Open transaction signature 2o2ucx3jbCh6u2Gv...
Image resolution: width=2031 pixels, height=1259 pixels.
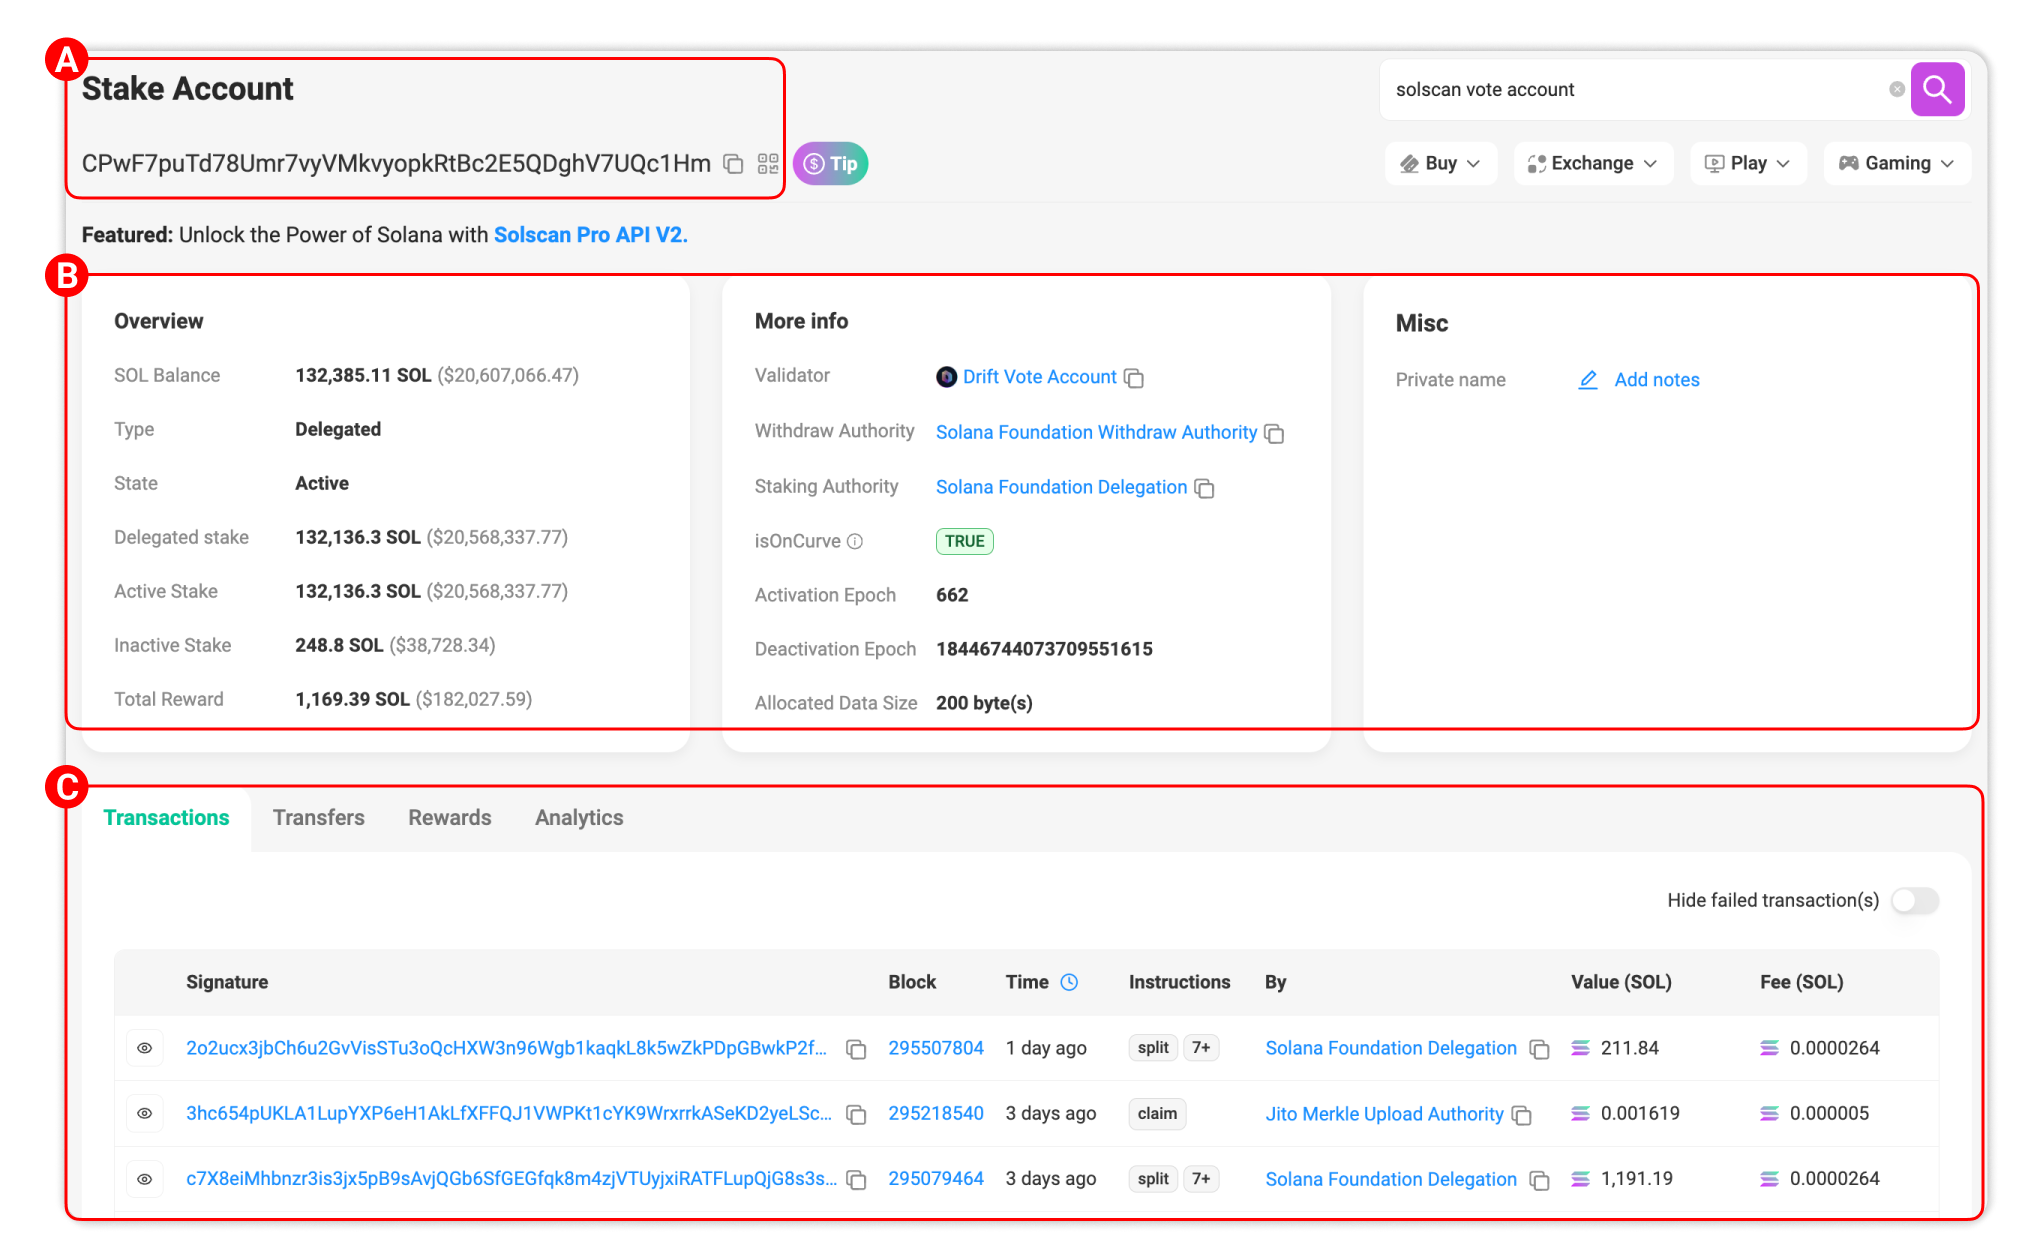[x=506, y=1048]
